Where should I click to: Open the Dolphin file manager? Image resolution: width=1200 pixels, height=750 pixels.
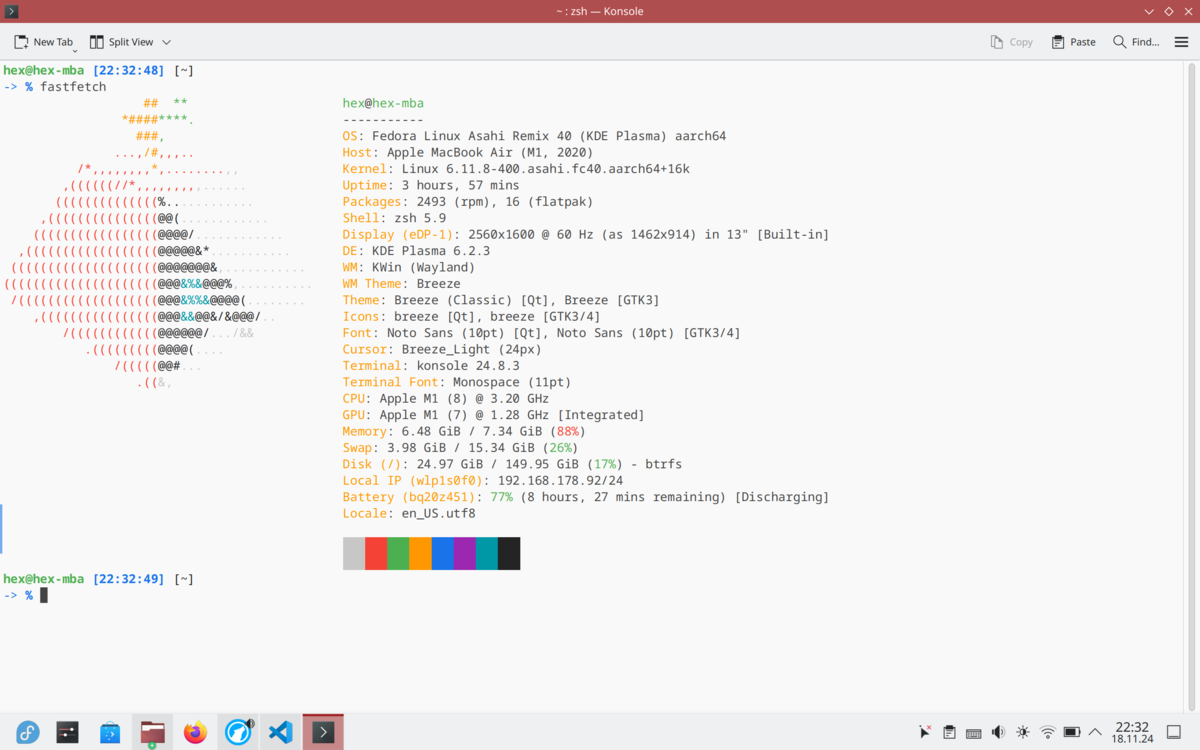[152, 732]
